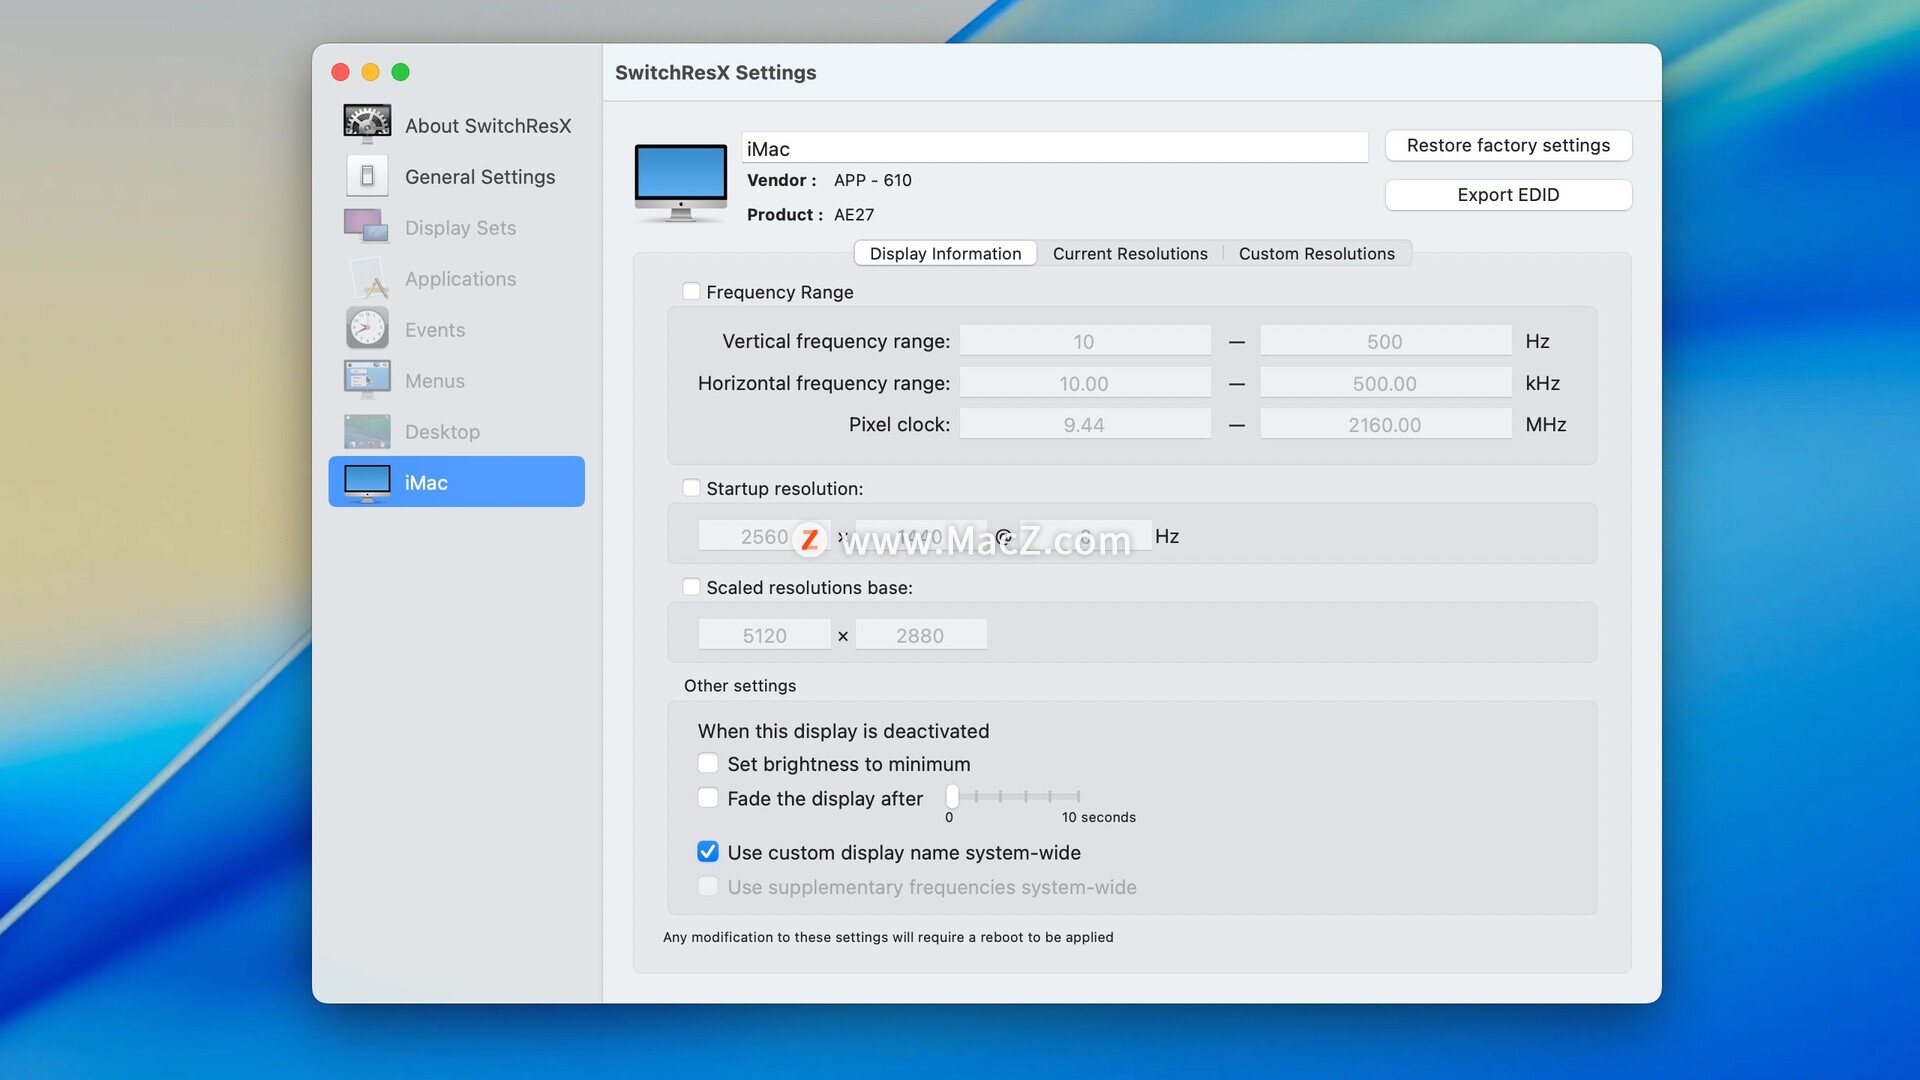1920x1080 pixels.
Task: Enable Scaled resolutions base checkbox
Action: (x=691, y=586)
